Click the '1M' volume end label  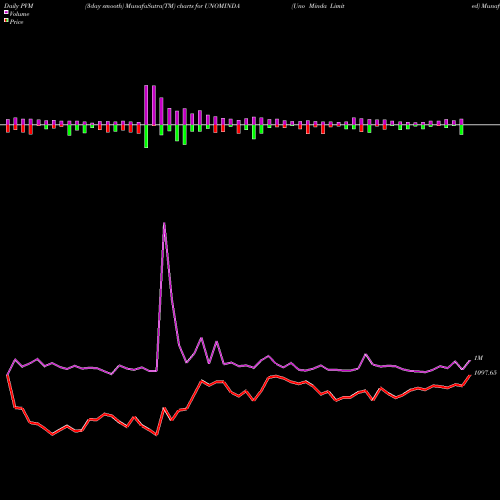coord(478,358)
